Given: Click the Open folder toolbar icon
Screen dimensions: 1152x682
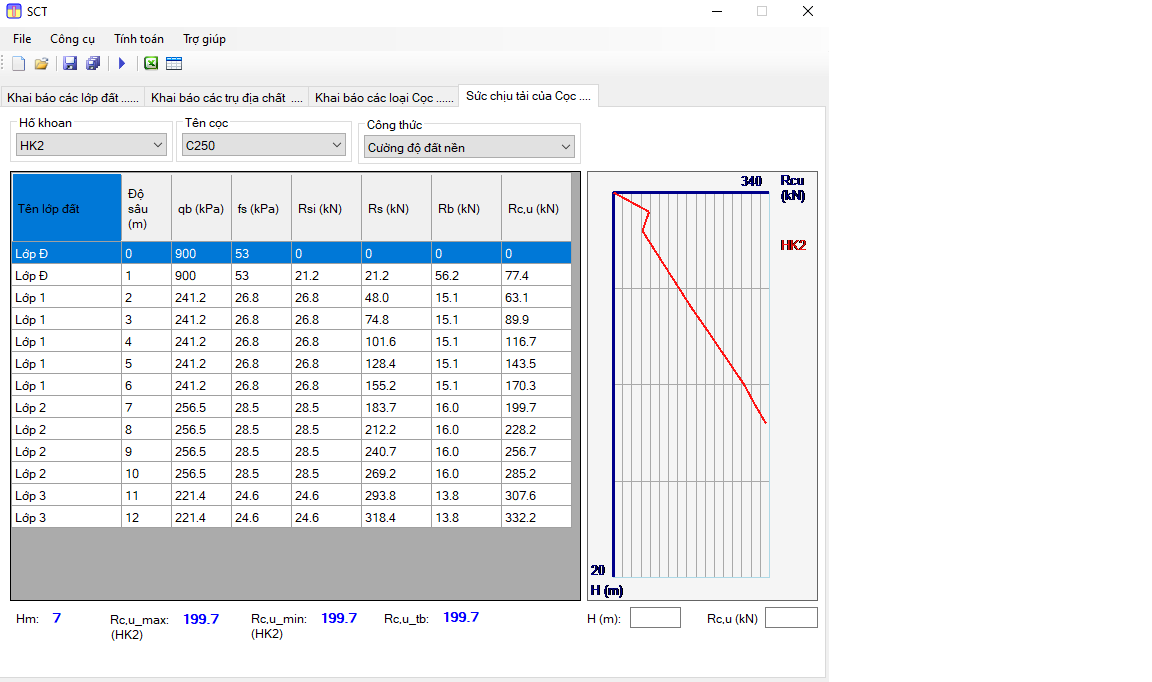Looking at the screenshot, I should pyautogui.click(x=41, y=64).
